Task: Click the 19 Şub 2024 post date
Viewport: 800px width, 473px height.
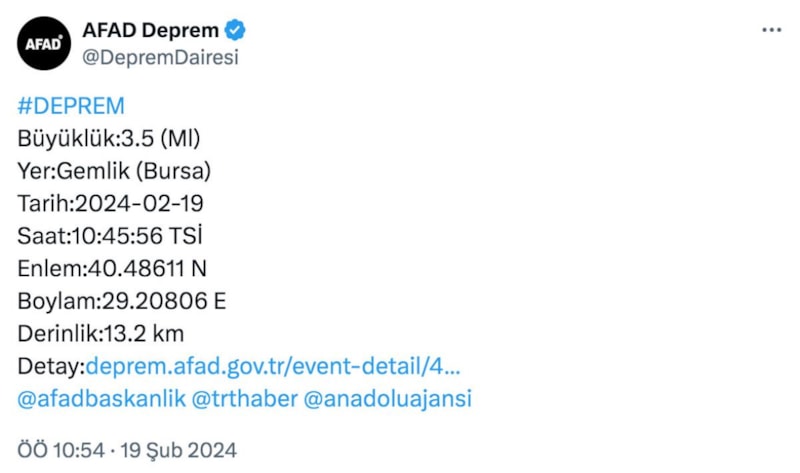Action: point(176,450)
